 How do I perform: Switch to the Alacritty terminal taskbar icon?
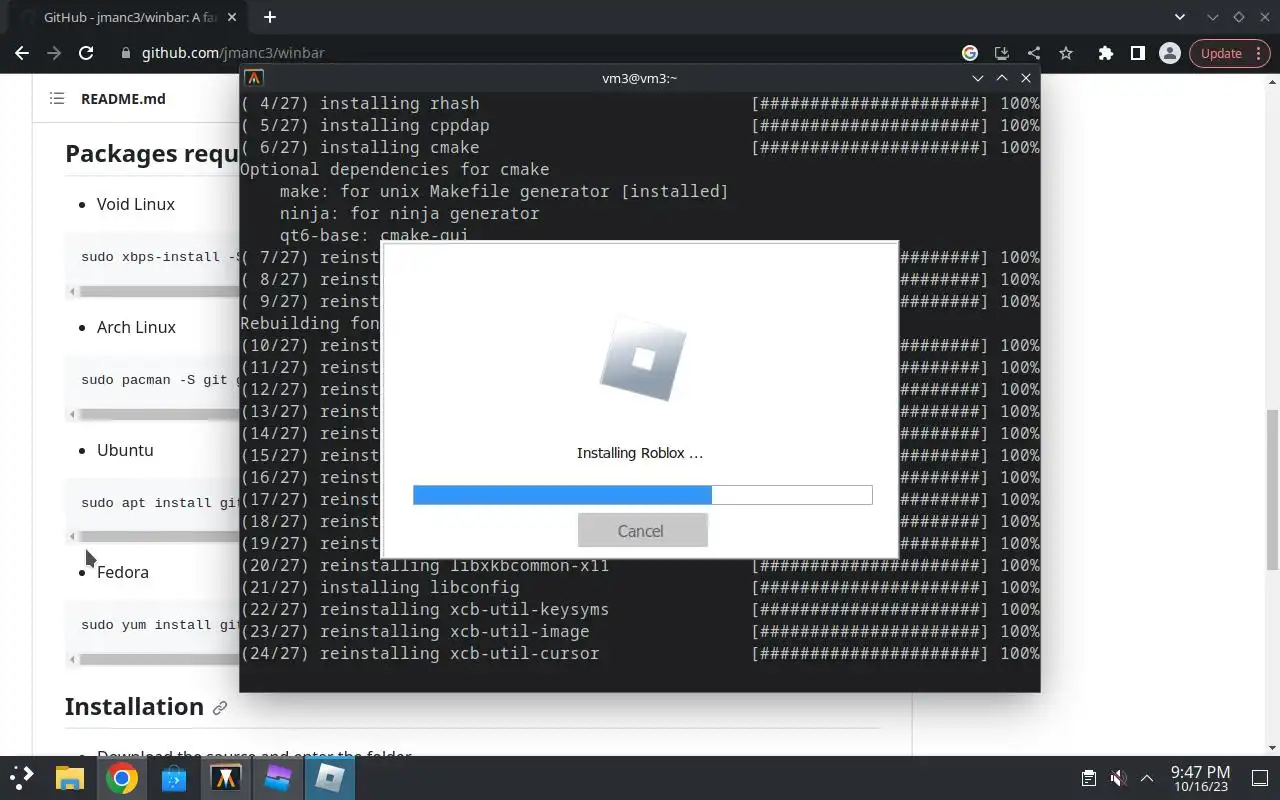pyautogui.click(x=226, y=778)
